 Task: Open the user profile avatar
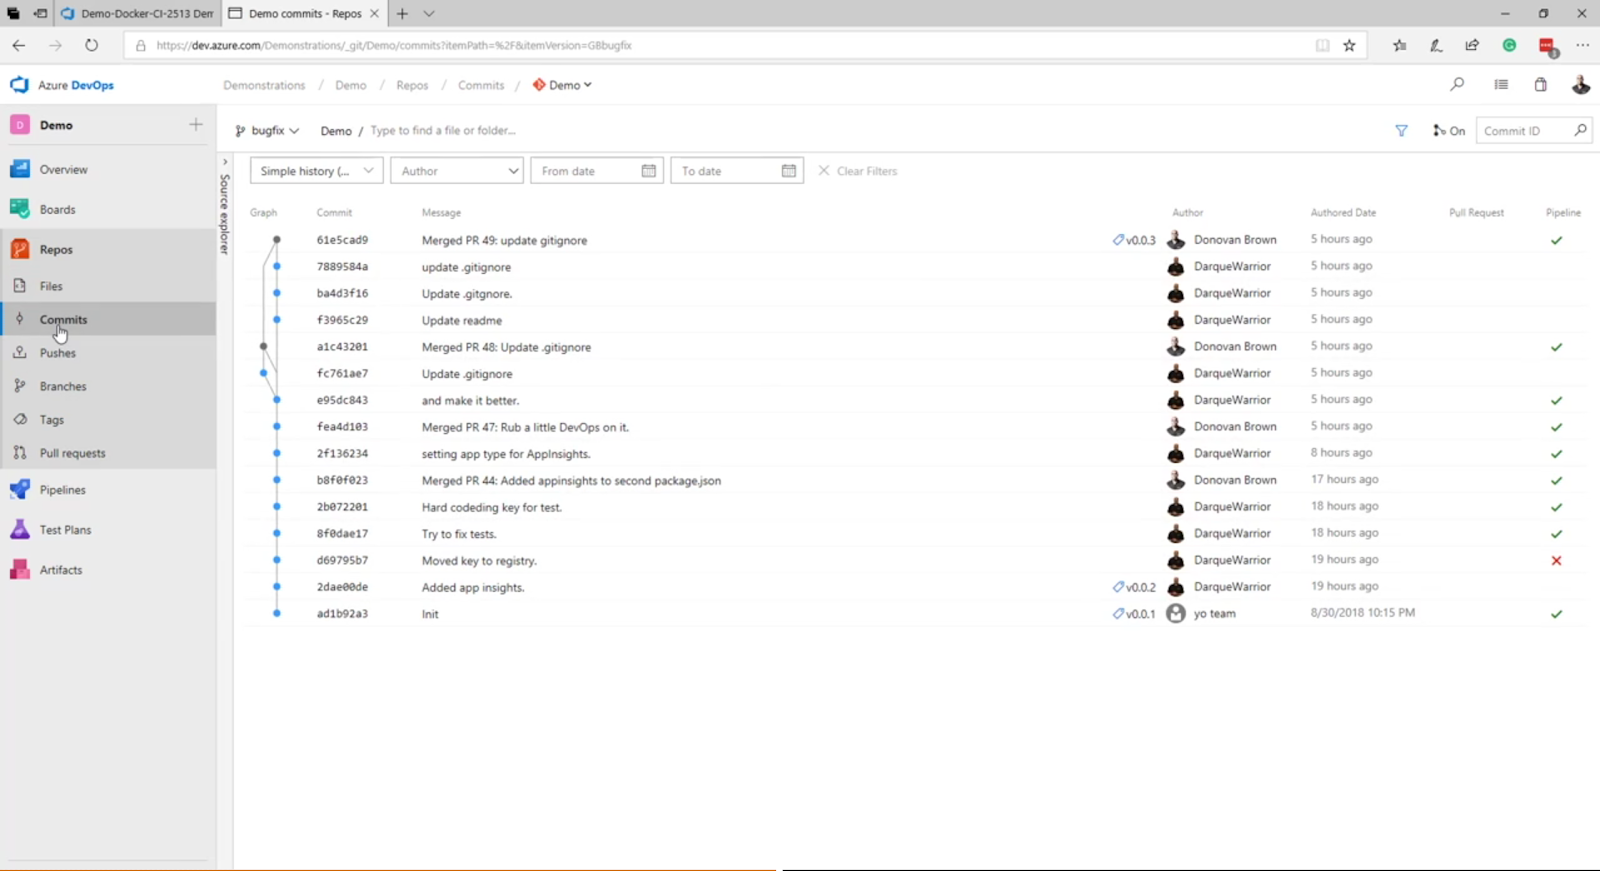pyautogui.click(x=1581, y=85)
